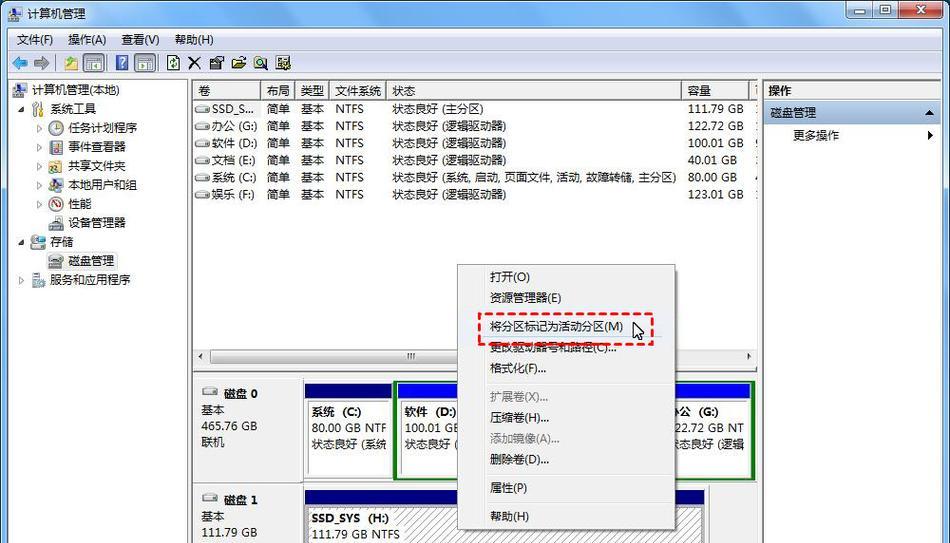950x543 pixels.
Task: Click the 服务和应用程序 icon
Action: 38,280
